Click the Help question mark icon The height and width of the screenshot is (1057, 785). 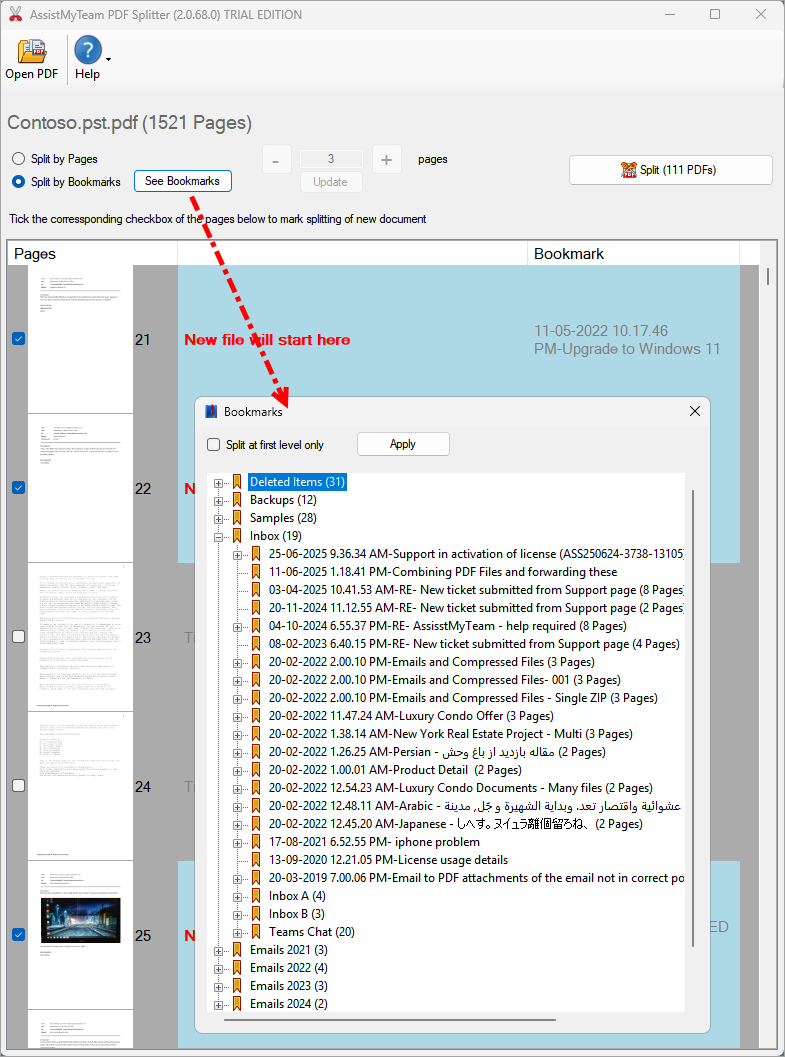tap(87, 50)
